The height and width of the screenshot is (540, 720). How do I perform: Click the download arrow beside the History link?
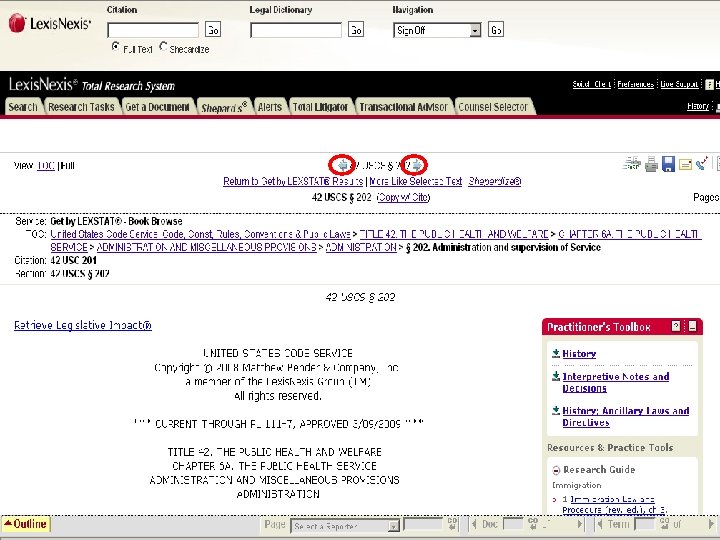[556, 353]
